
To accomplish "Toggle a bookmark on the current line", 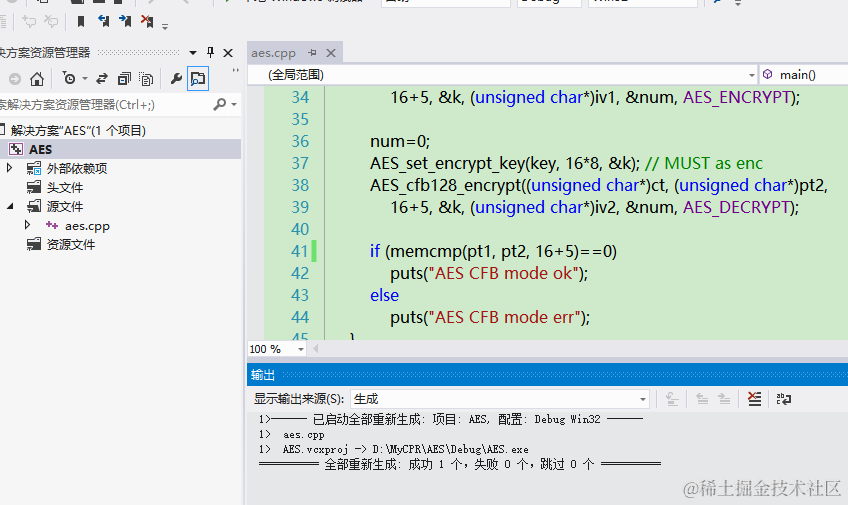I will pos(81,21).
